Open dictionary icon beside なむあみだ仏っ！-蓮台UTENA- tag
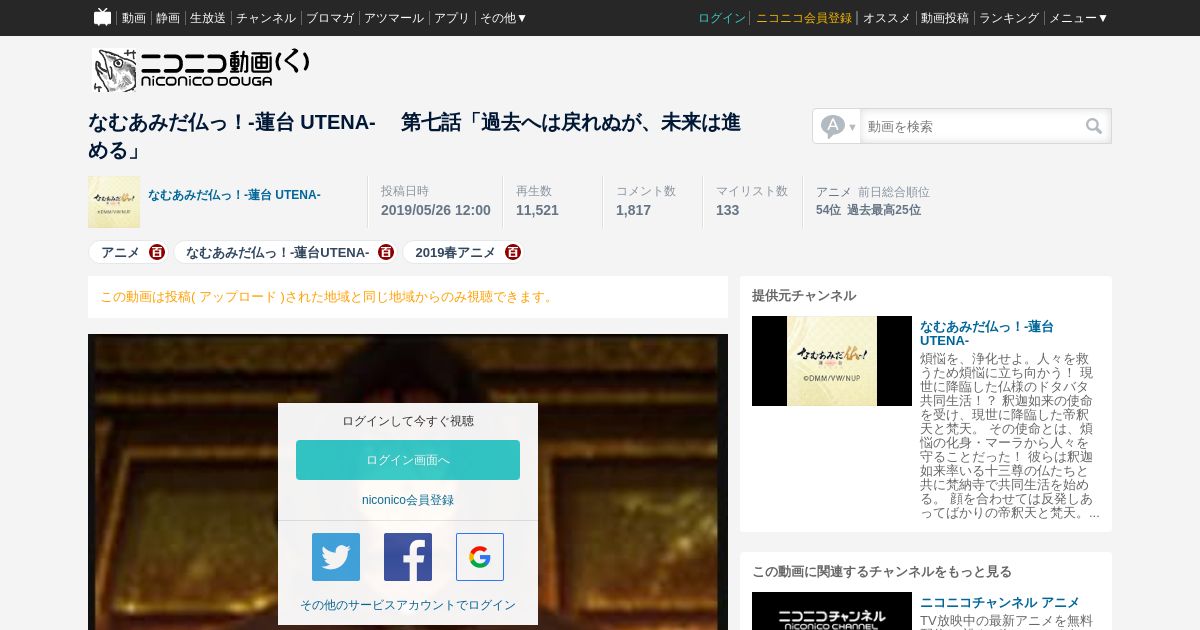This screenshot has width=1200, height=630. tap(386, 252)
